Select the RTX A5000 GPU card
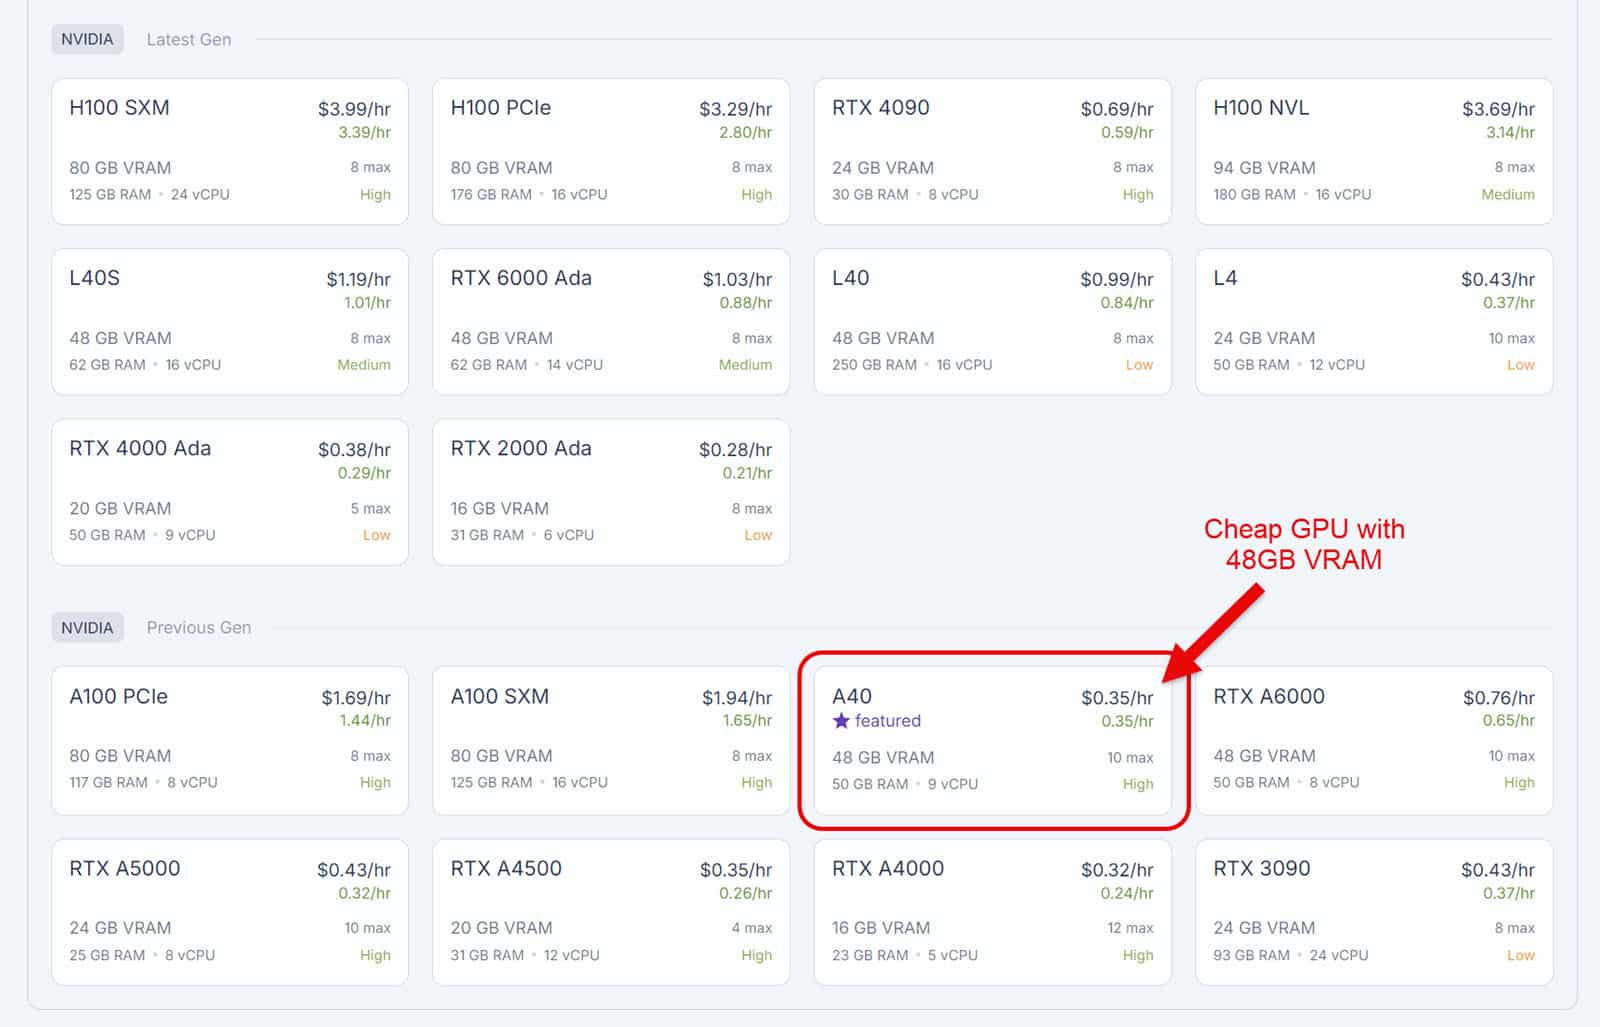The height and width of the screenshot is (1027, 1600). coord(230,912)
